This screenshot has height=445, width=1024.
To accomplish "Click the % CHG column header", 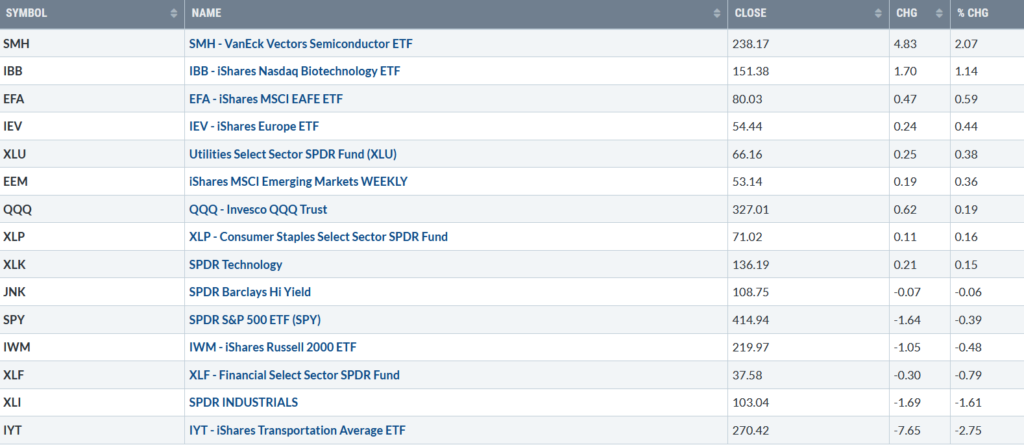I will (x=987, y=13).
